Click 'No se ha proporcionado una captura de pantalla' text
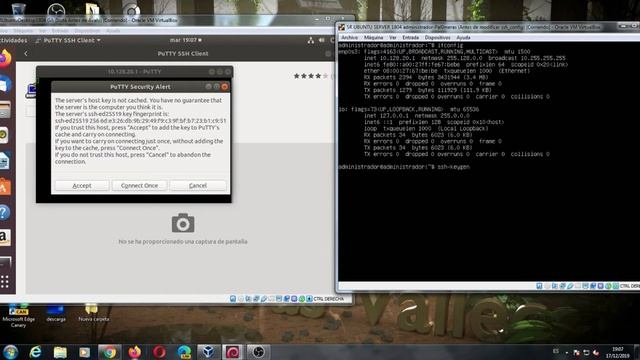Image resolution: width=640 pixels, height=360 pixels. [183, 242]
